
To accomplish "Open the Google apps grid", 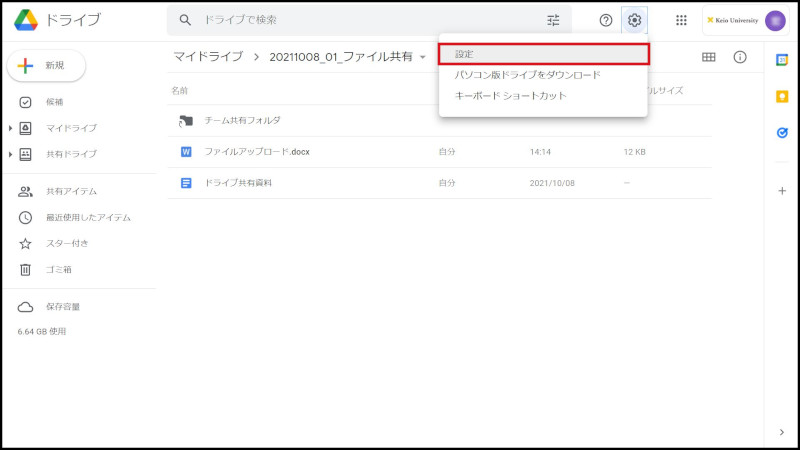I will pyautogui.click(x=681, y=20).
